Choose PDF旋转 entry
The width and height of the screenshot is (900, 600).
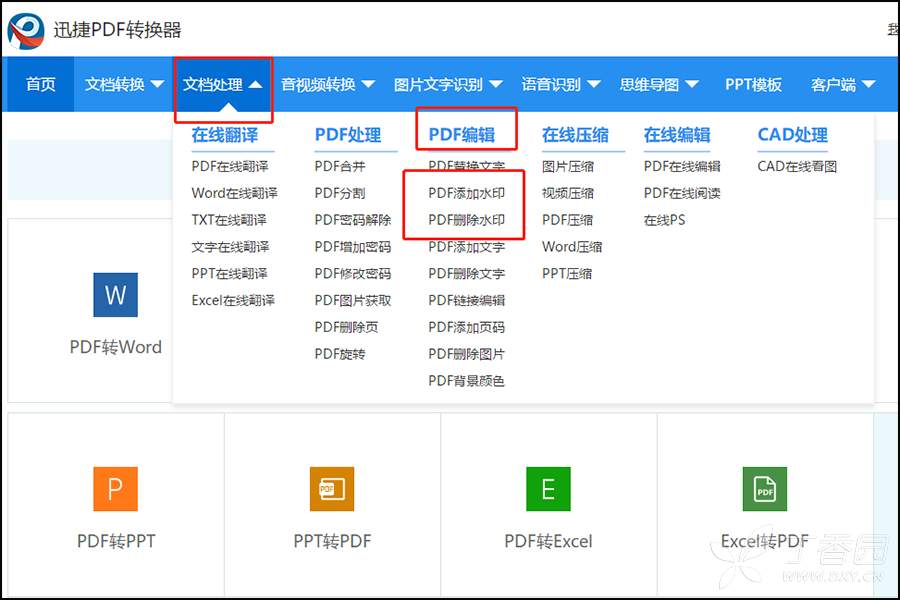pyautogui.click(x=340, y=354)
